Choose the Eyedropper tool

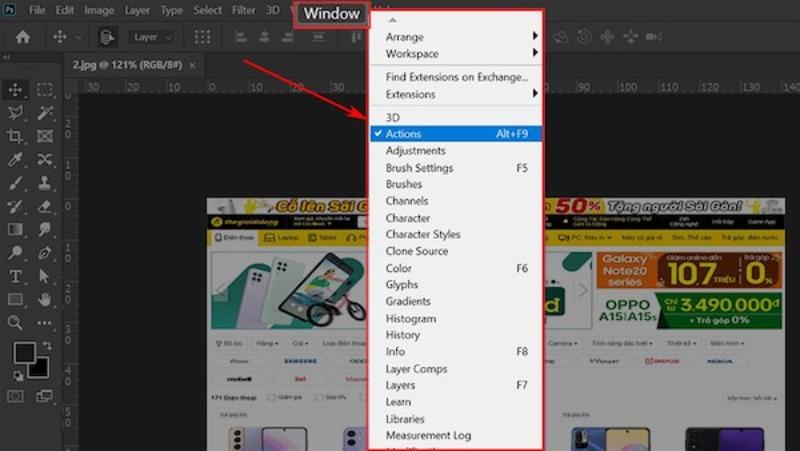click(16, 160)
